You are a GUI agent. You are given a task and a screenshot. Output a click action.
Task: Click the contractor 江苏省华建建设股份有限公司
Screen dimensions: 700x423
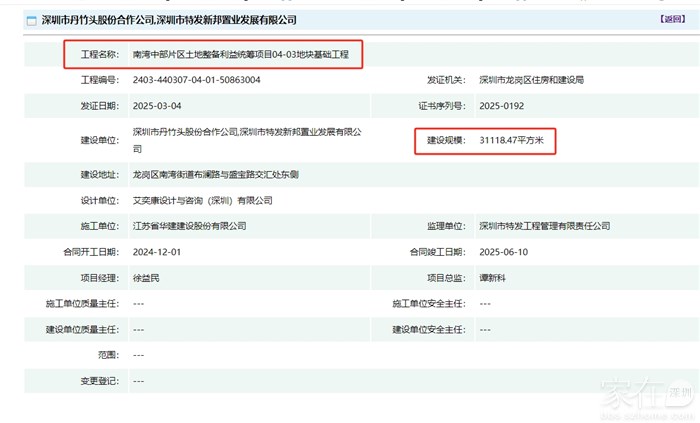tap(190, 226)
